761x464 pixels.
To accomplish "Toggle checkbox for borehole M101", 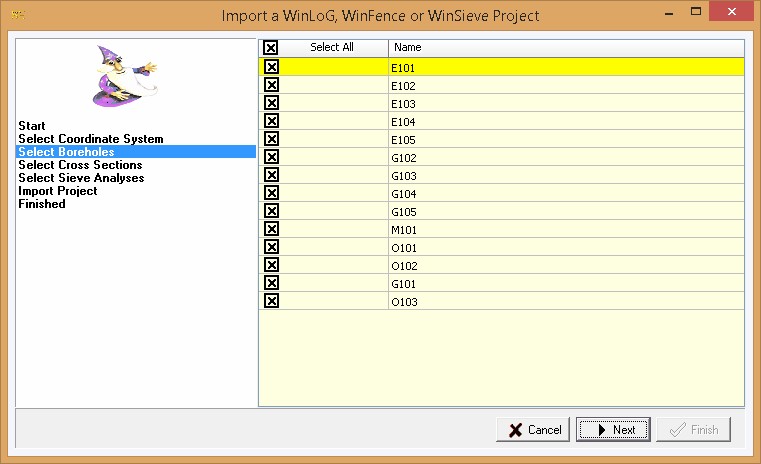I will [271, 229].
